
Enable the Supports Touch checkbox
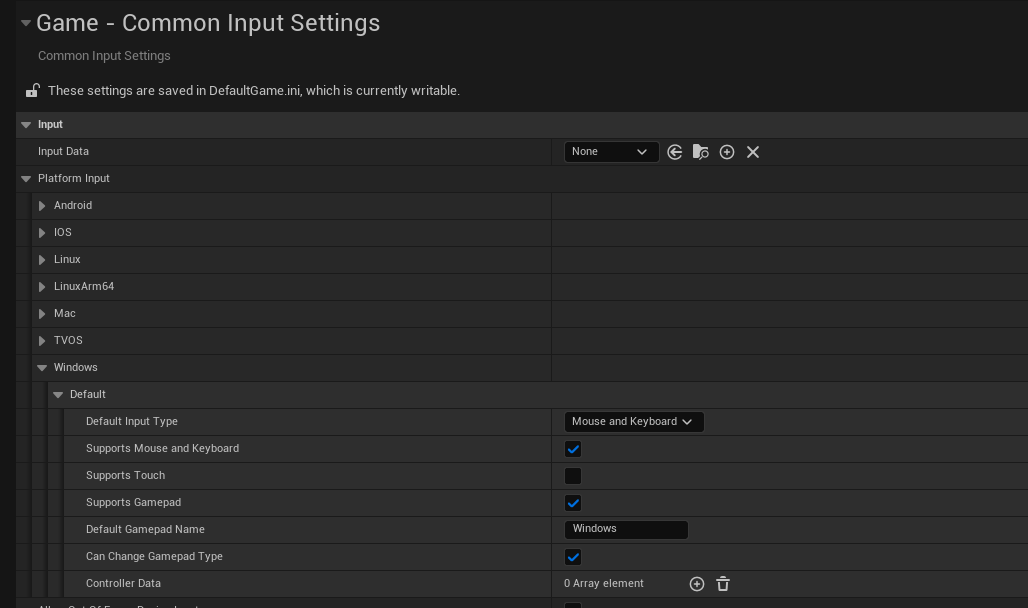573,476
